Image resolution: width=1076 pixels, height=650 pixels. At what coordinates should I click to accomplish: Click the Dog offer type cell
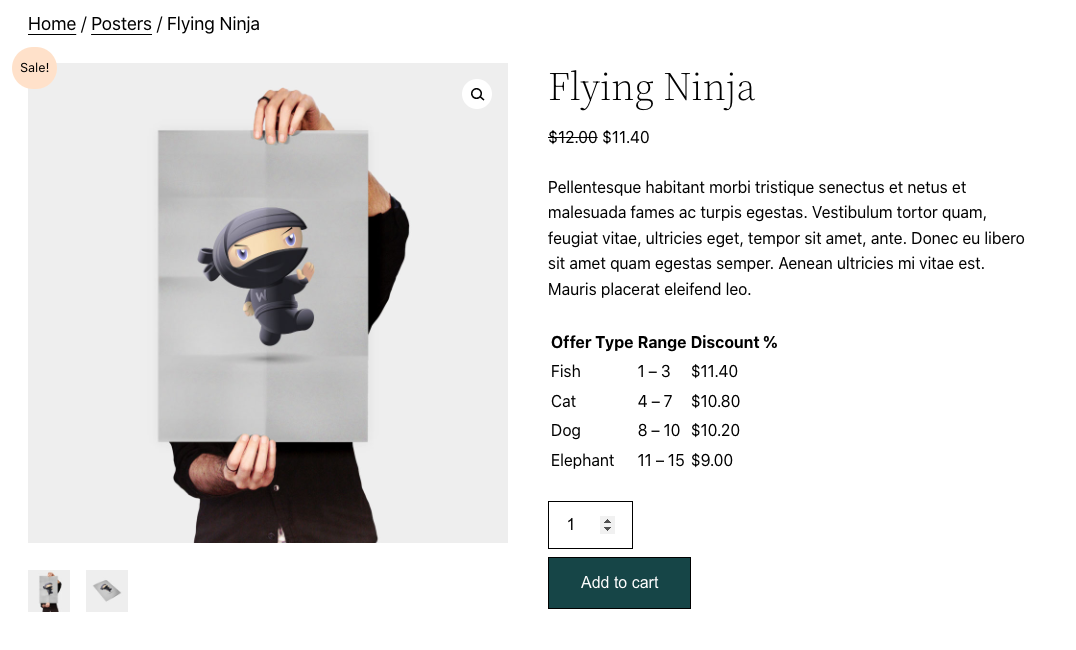[x=566, y=431]
